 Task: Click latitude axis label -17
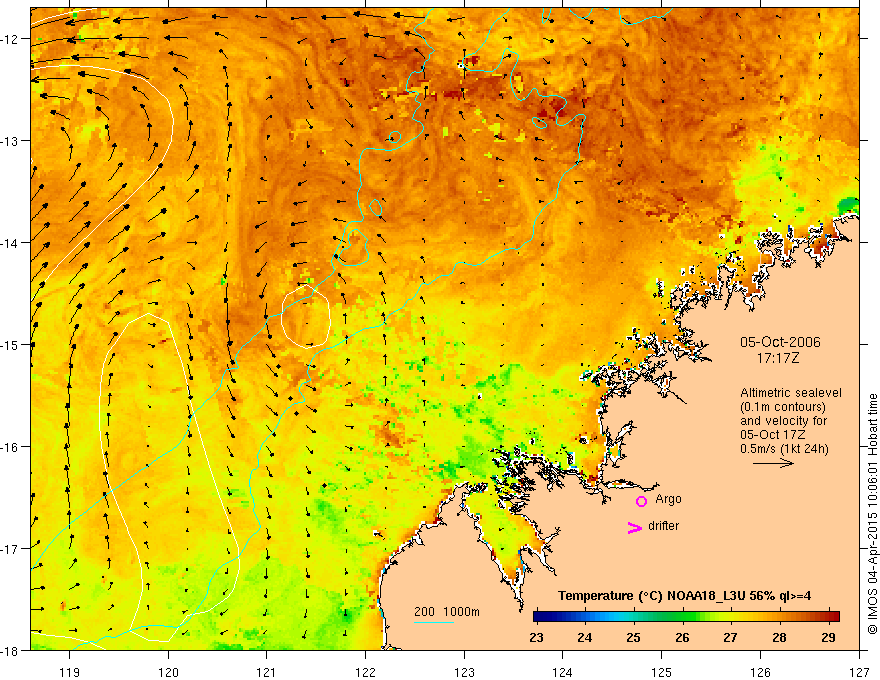click(12, 549)
